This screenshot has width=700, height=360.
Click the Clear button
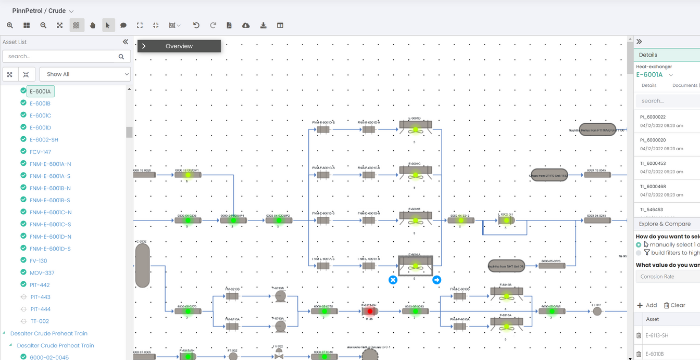(674, 306)
